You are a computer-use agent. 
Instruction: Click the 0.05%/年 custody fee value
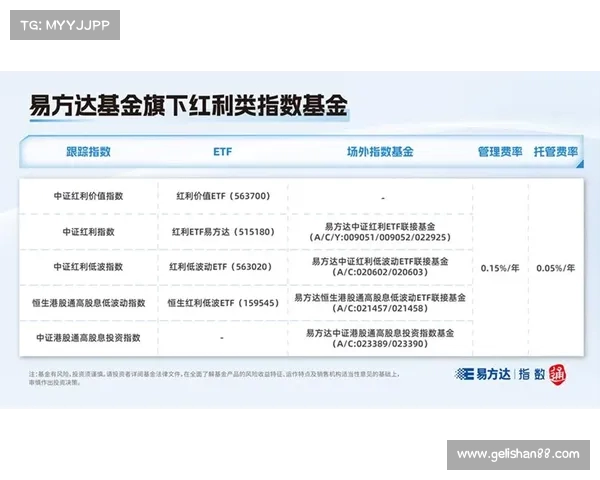pyautogui.click(x=556, y=268)
